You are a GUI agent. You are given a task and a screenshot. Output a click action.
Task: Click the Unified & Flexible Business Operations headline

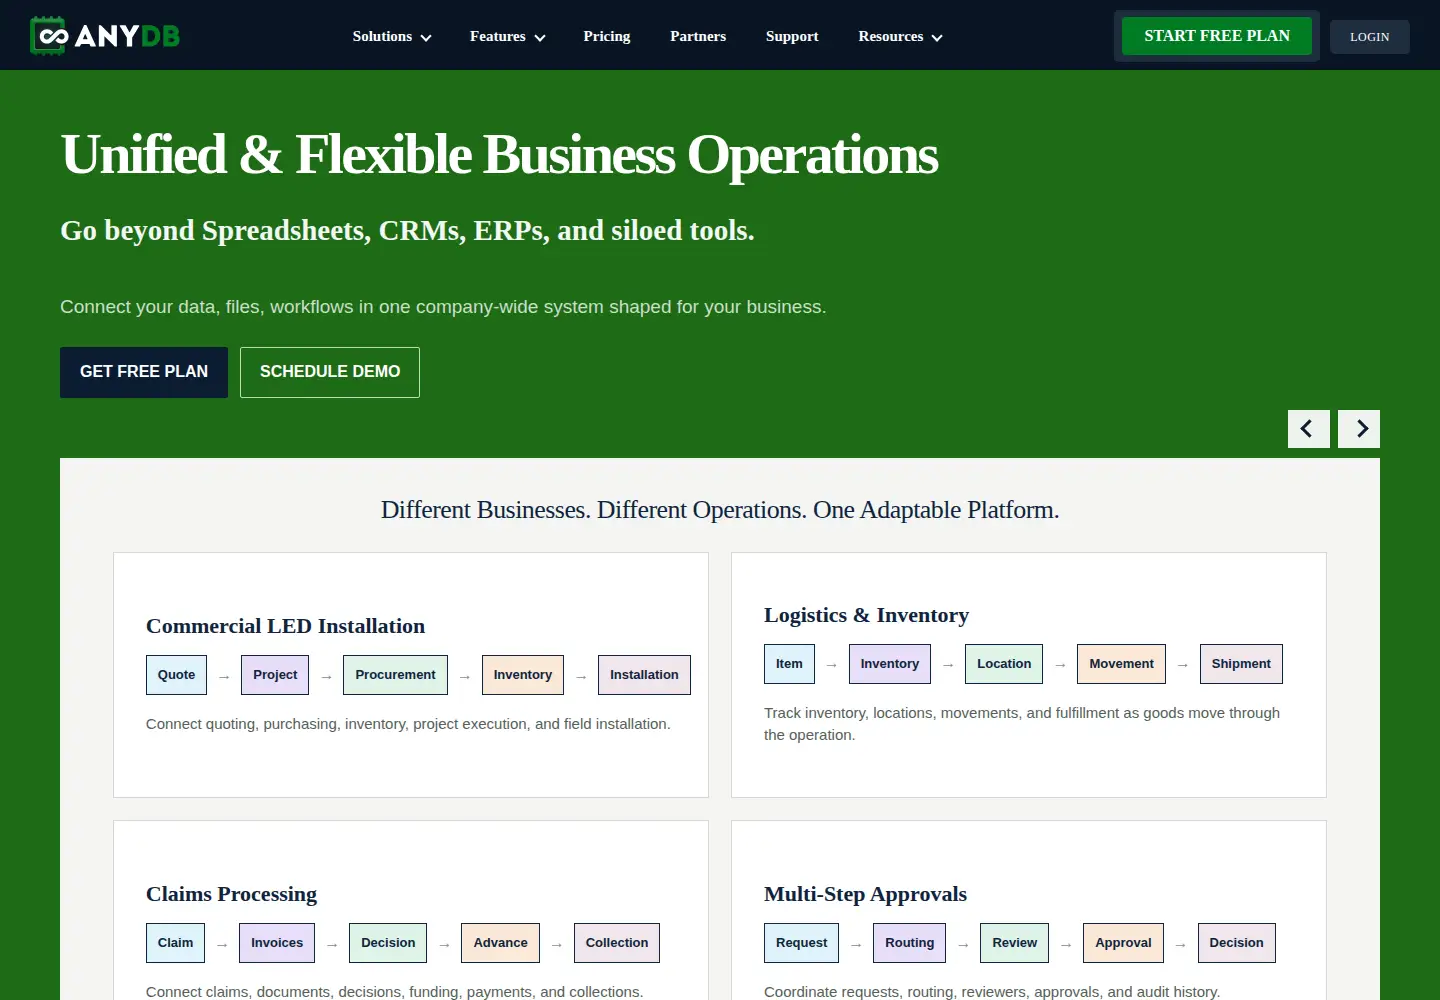point(499,155)
